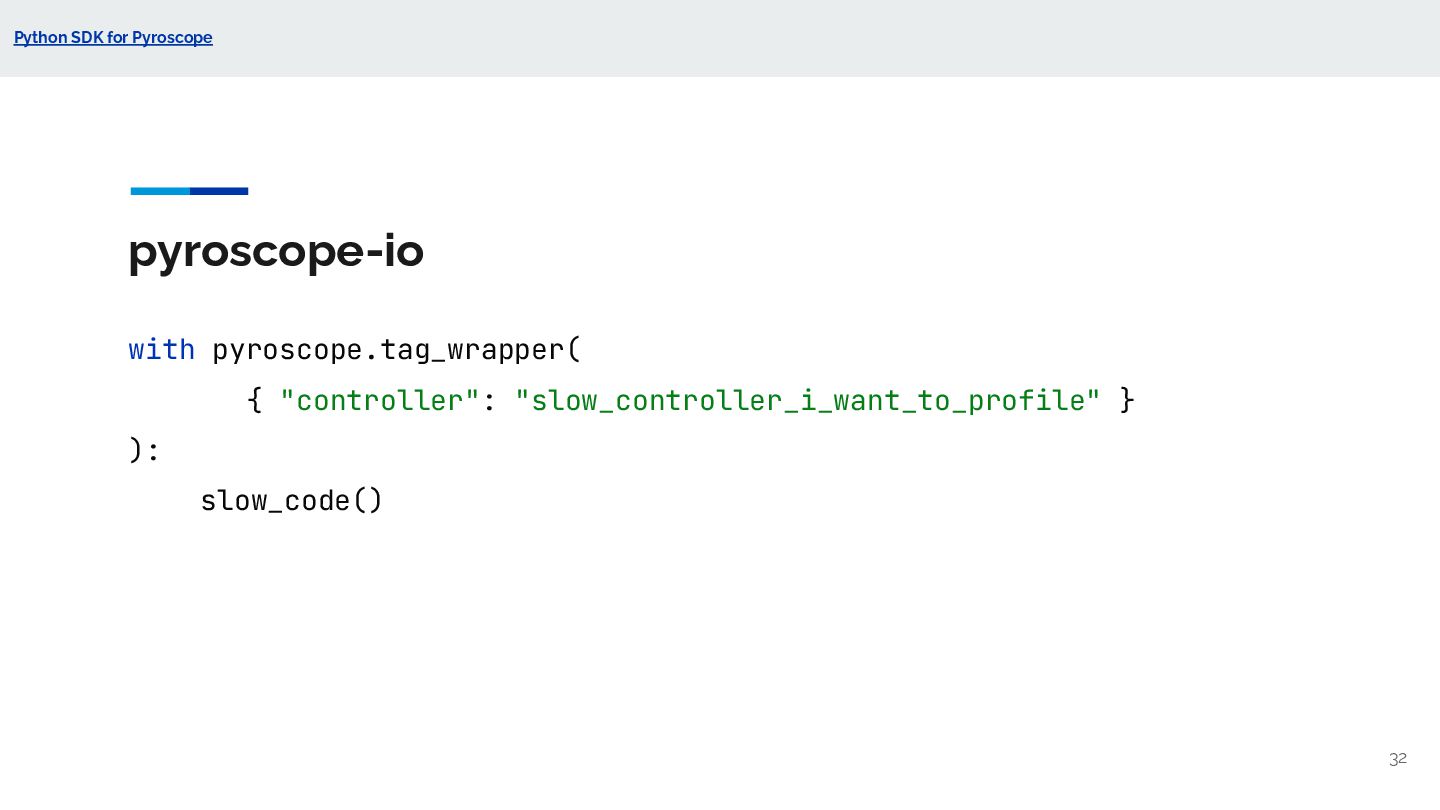Select the slow_controller_i_want_to_profile string value
This screenshot has width=1440, height=810.
tap(808, 400)
